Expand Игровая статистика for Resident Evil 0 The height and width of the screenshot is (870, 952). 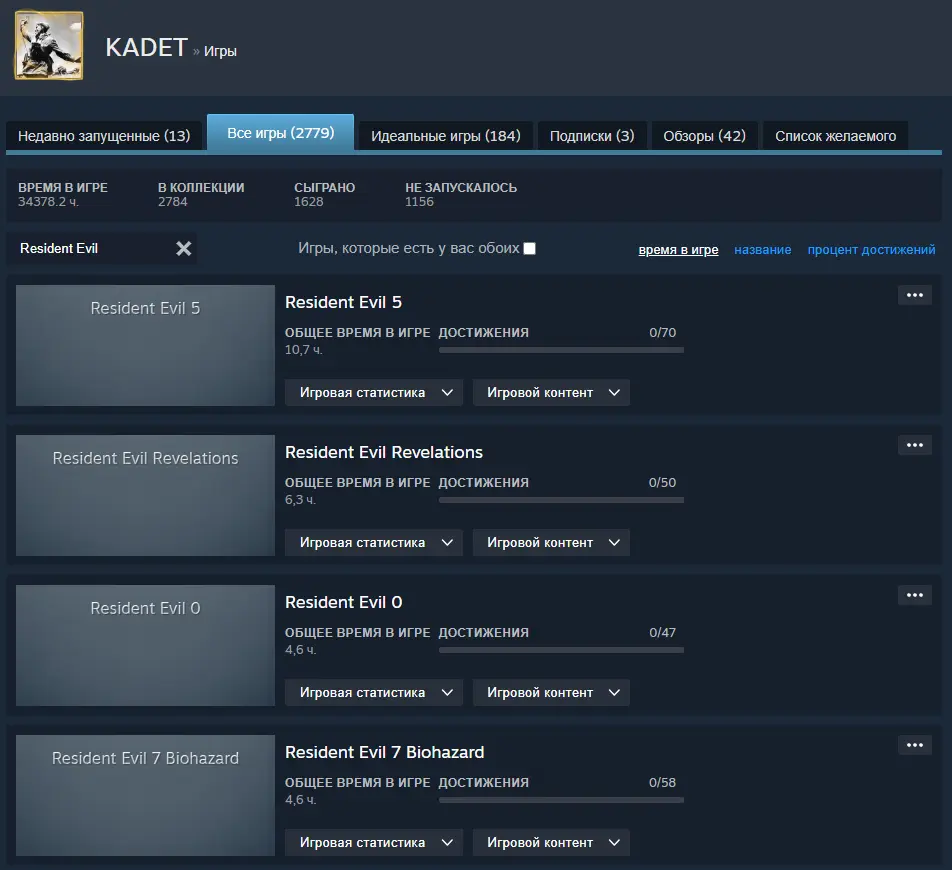click(x=374, y=692)
